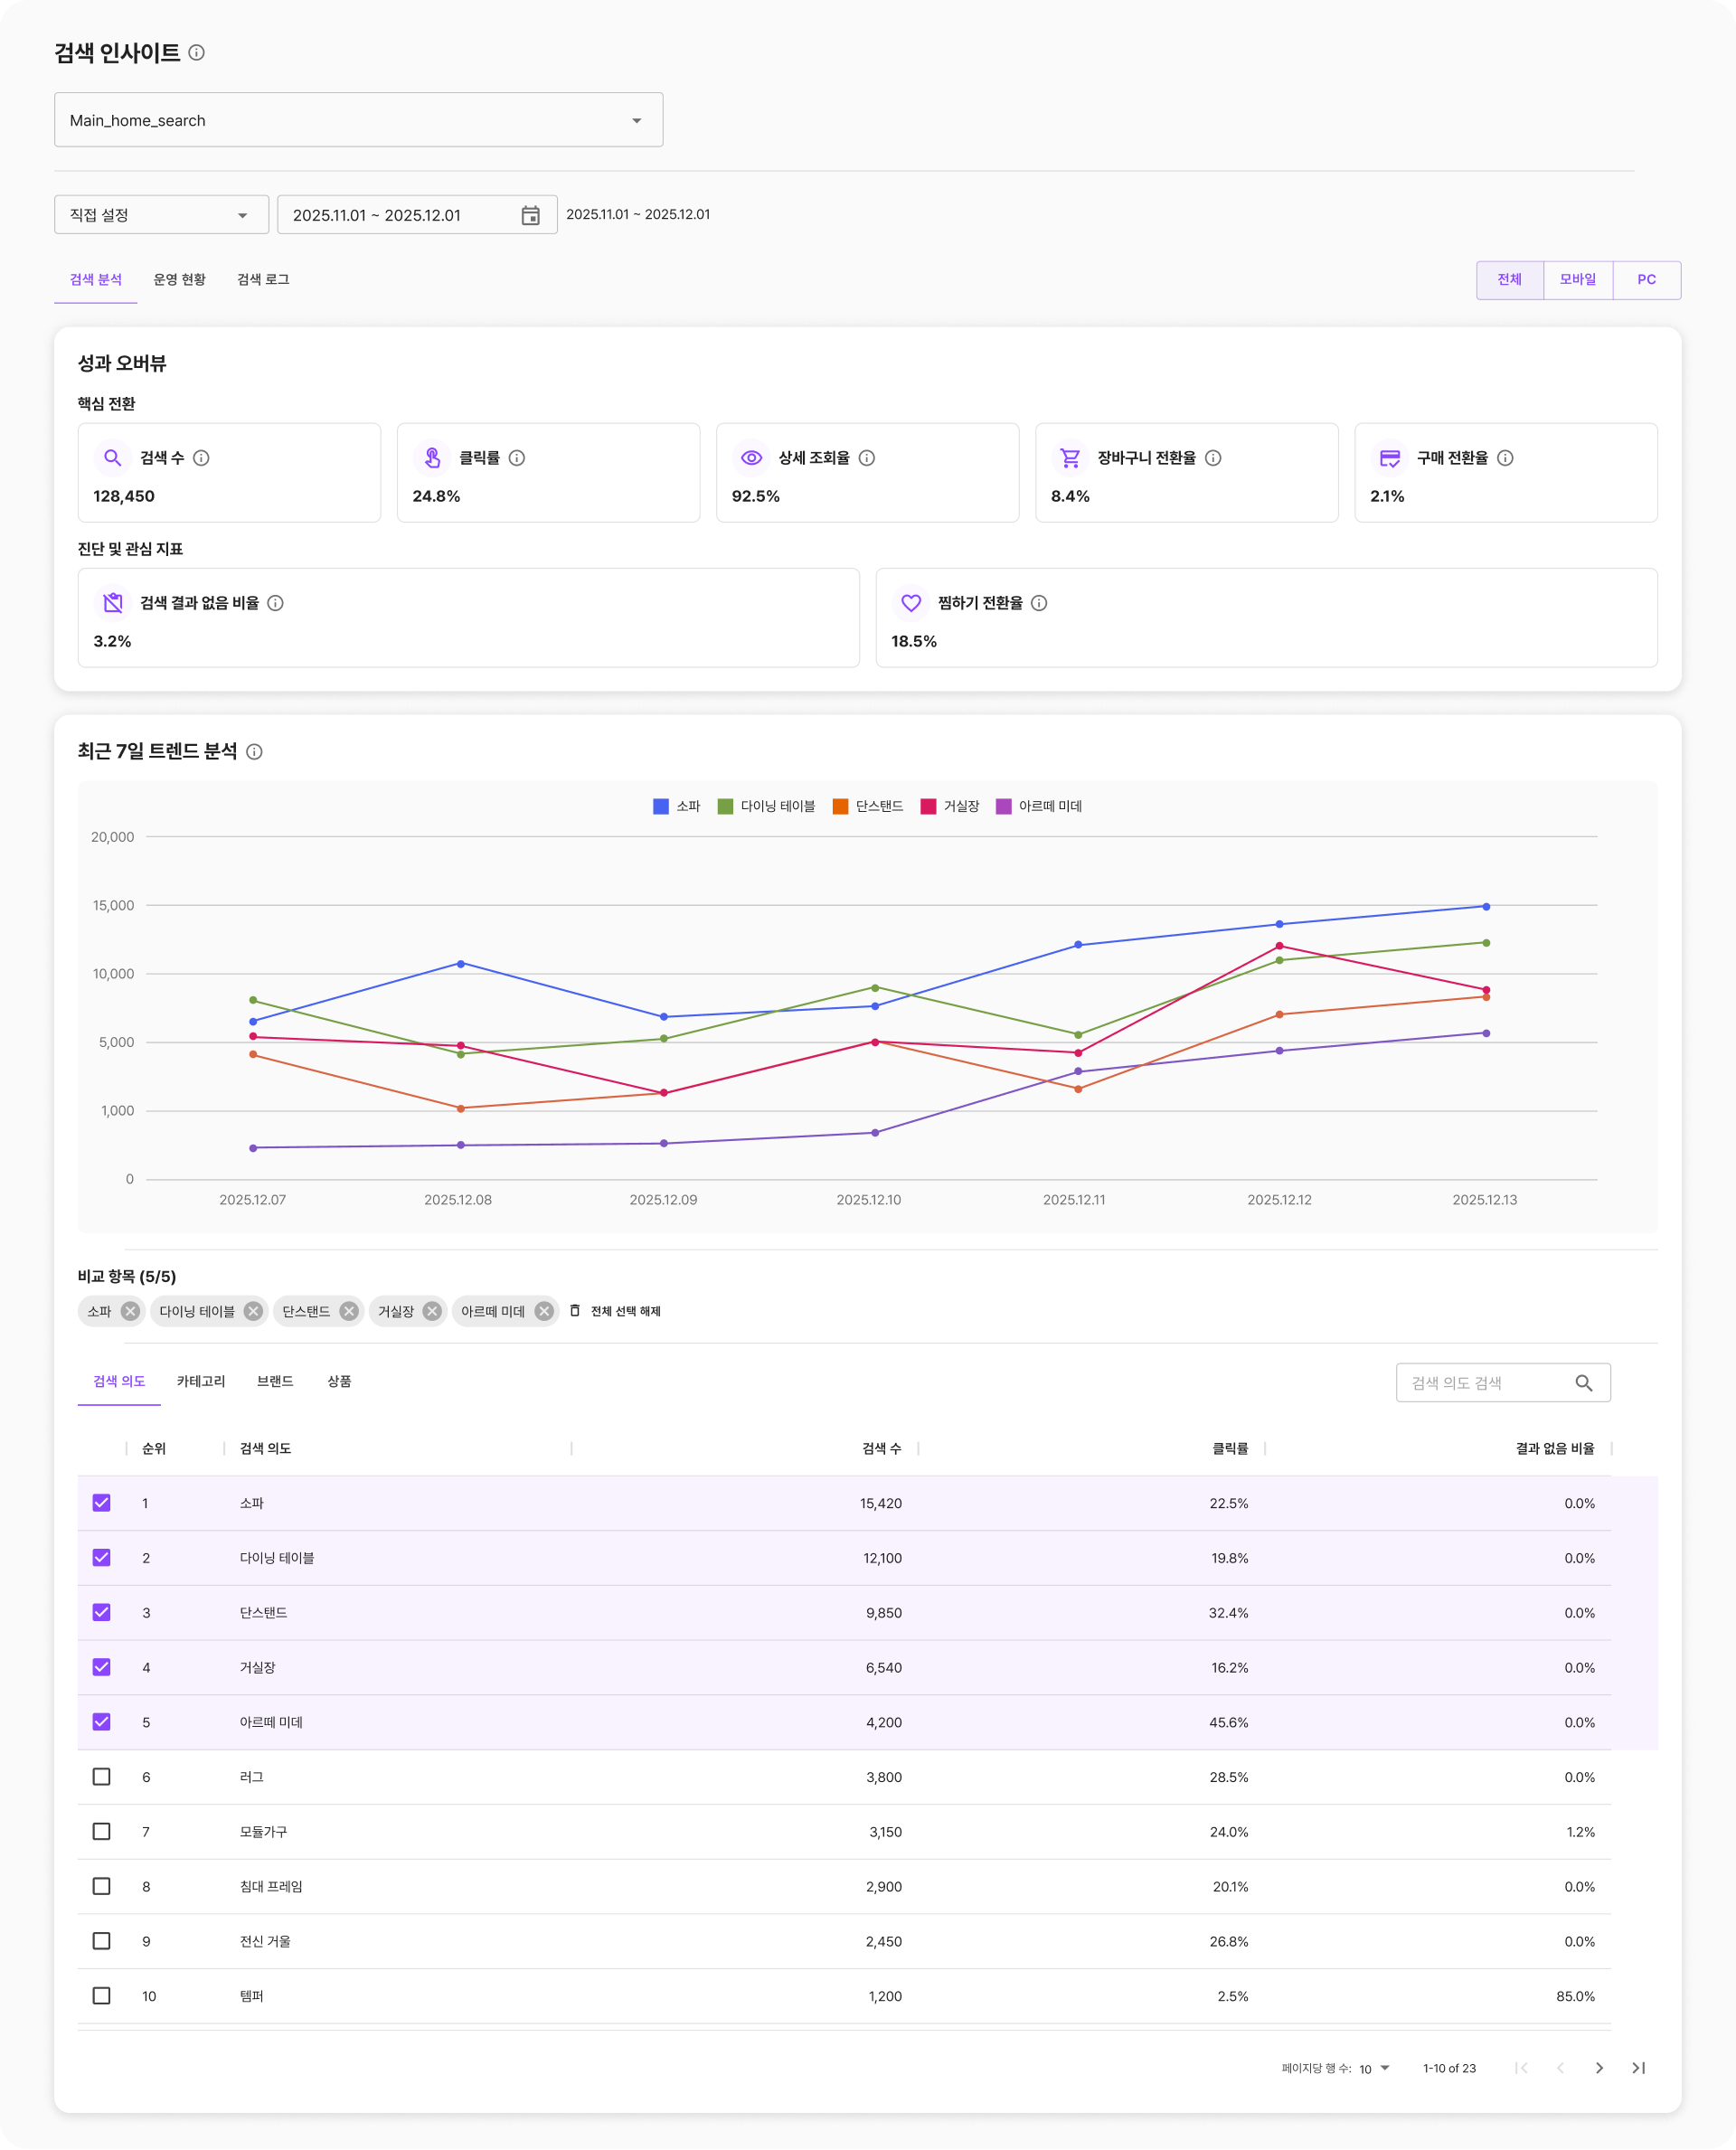
Task: Click info icon next to 검색 인사이트 title
Action: pos(197,53)
